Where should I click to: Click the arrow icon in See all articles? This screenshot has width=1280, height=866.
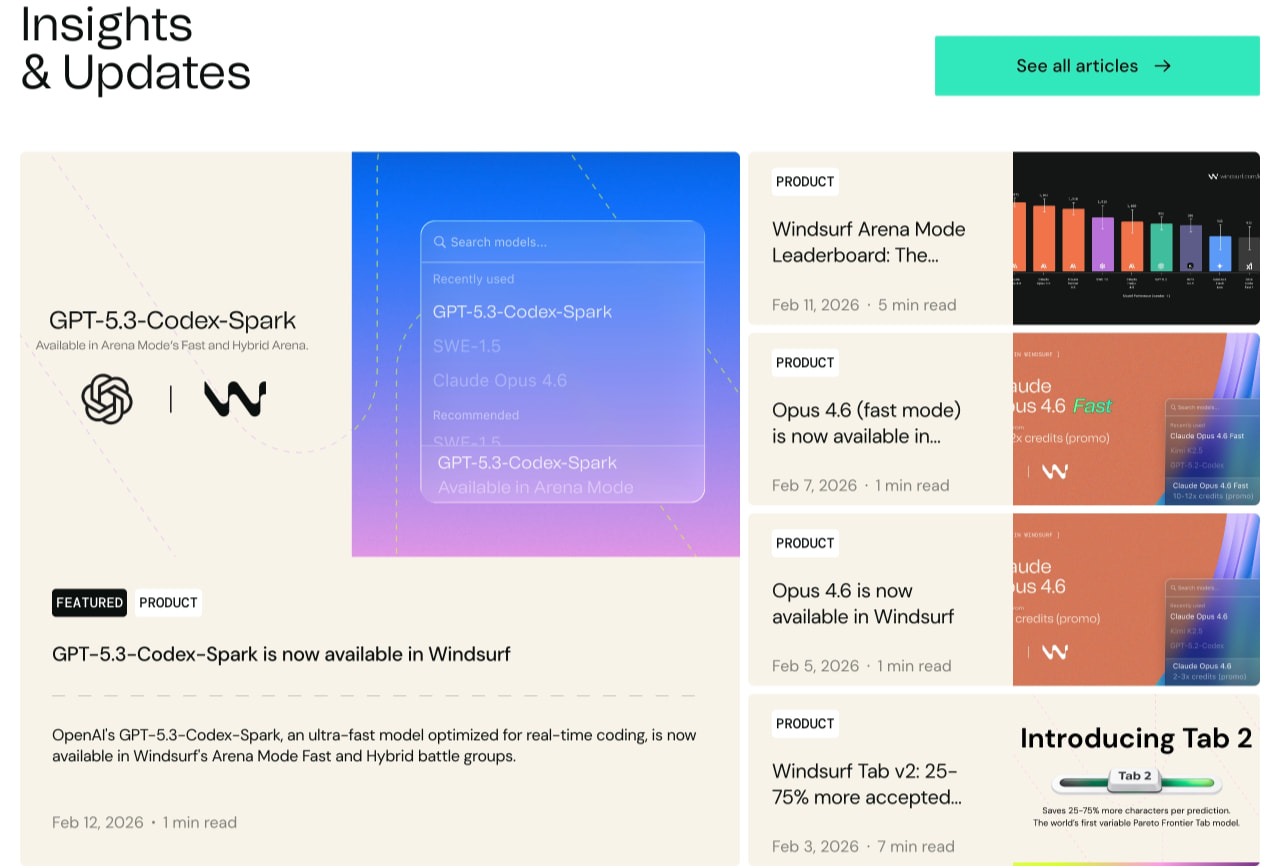(1162, 66)
